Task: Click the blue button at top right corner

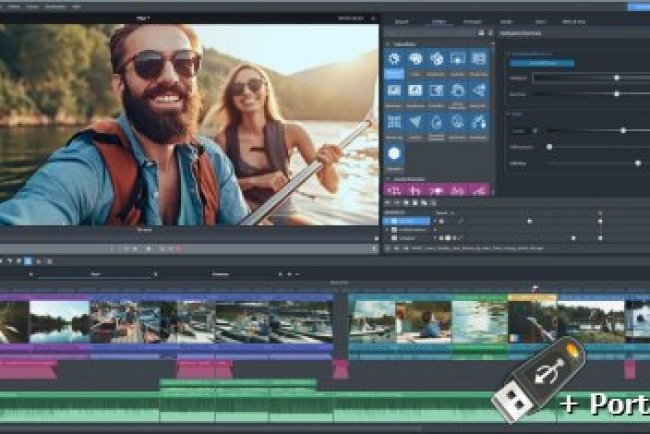Action: click(x=637, y=6)
